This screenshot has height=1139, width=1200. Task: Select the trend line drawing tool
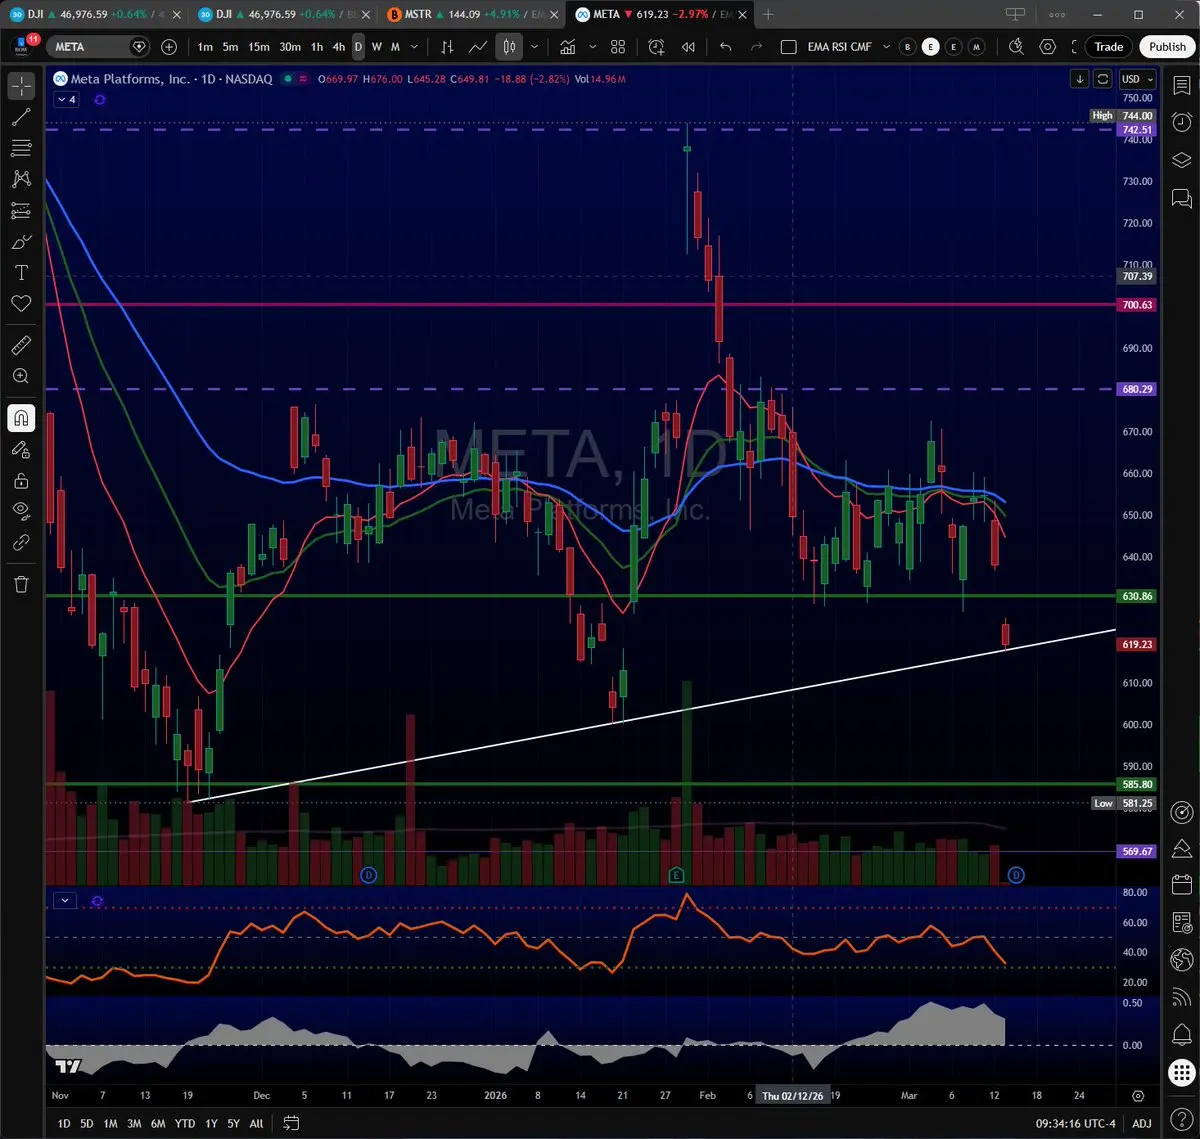21,117
